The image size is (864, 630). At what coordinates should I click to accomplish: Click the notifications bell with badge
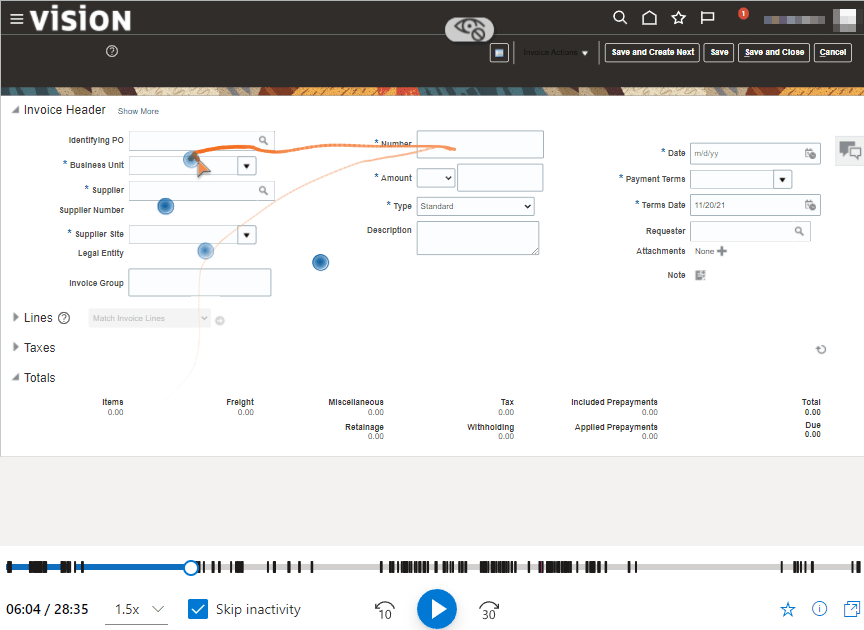741,16
